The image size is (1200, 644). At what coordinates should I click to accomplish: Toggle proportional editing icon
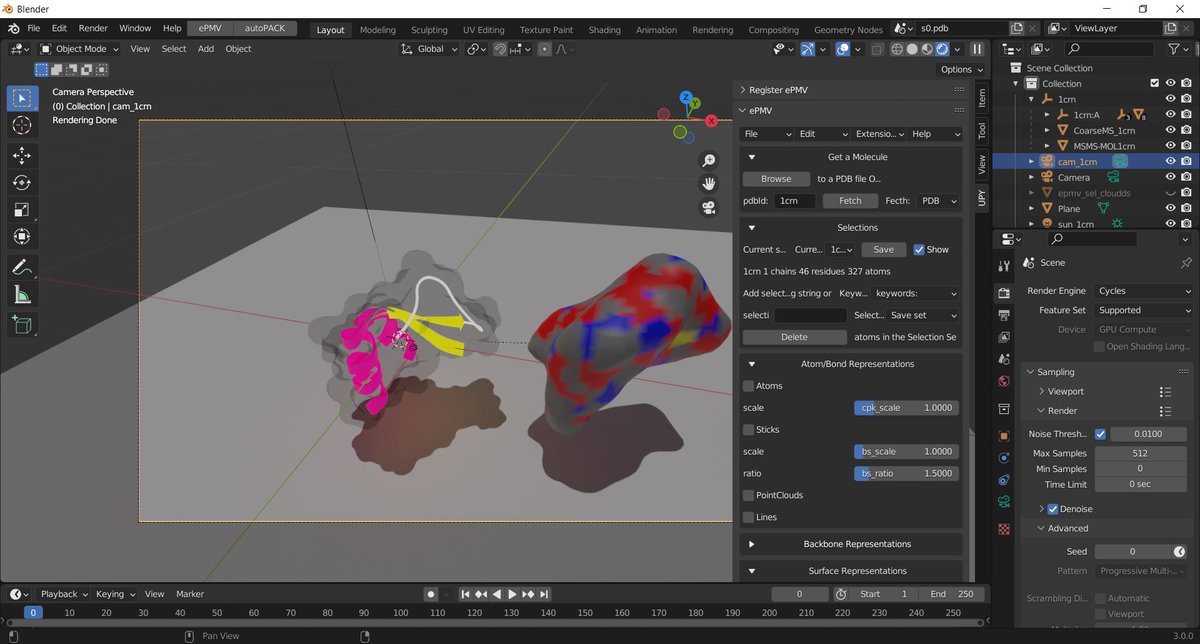[x=544, y=49]
